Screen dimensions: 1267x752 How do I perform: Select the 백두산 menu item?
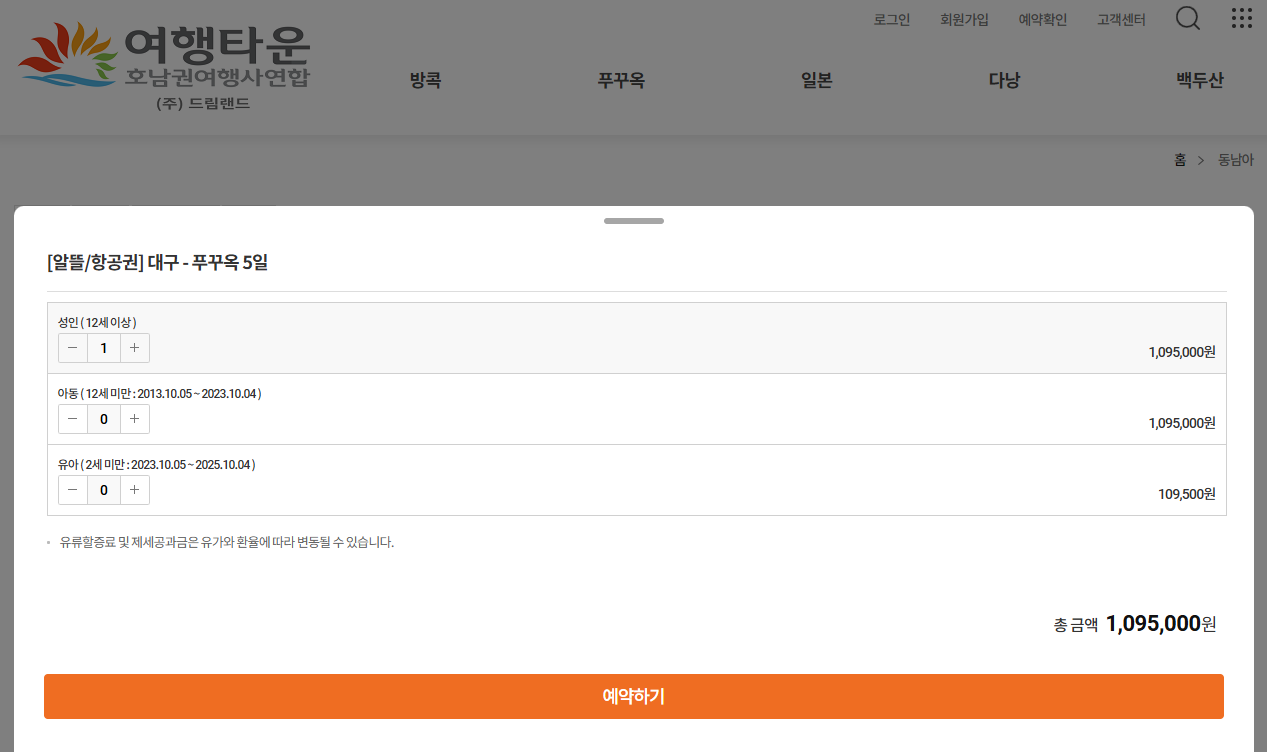point(1199,81)
